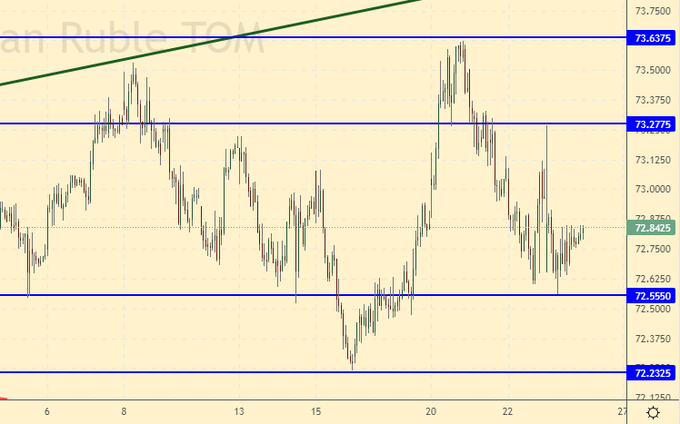
Task: Select the horizontal line at 73.2775
Action: 300,124
